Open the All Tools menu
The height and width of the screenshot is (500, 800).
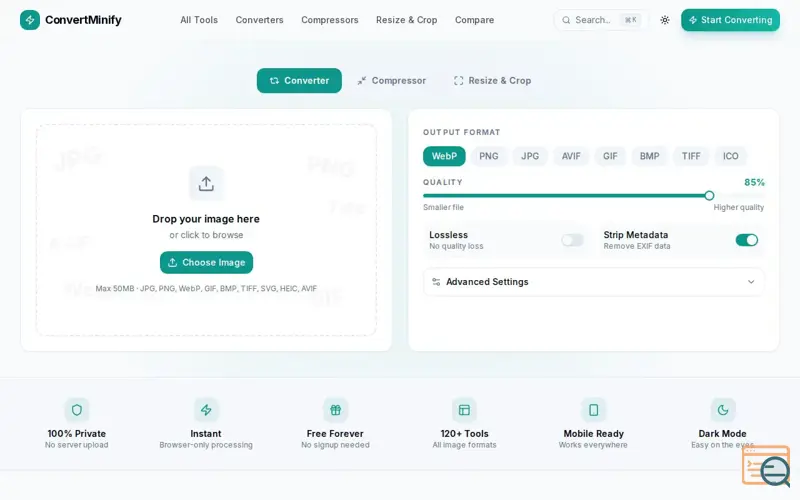pyautogui.click(x=199, y=20)
